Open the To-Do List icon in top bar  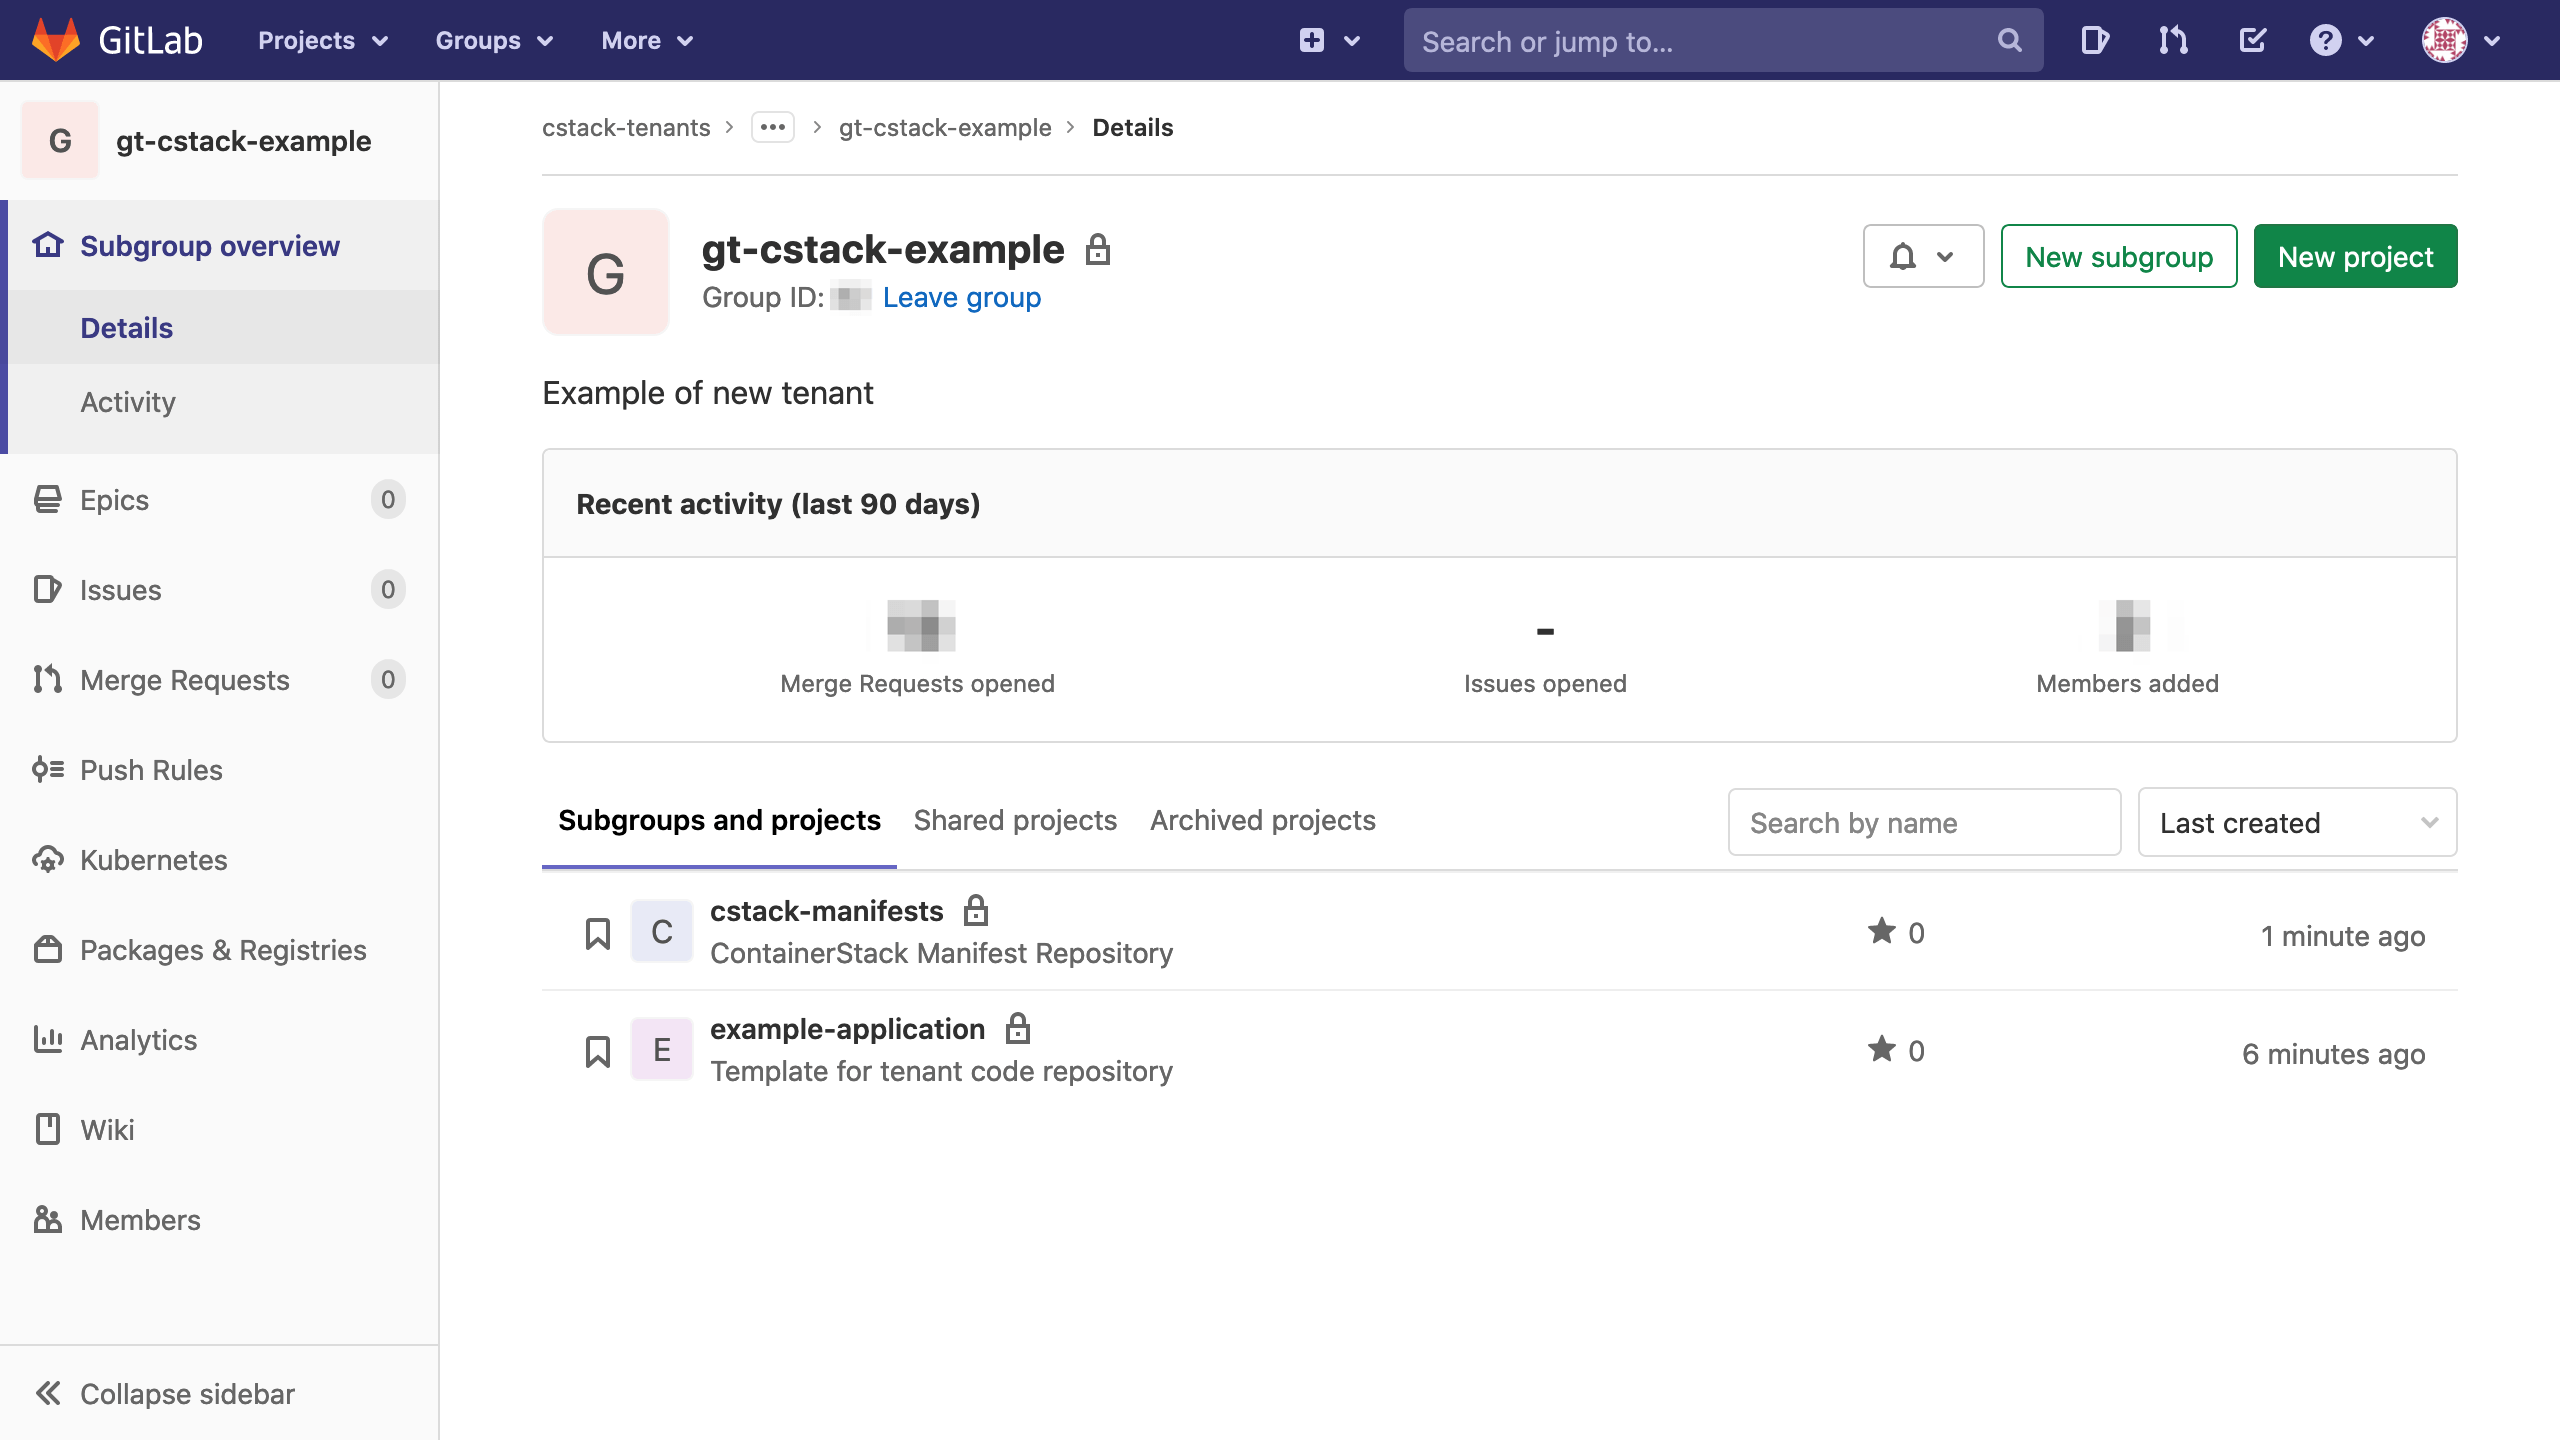(x=2252, y=40)
